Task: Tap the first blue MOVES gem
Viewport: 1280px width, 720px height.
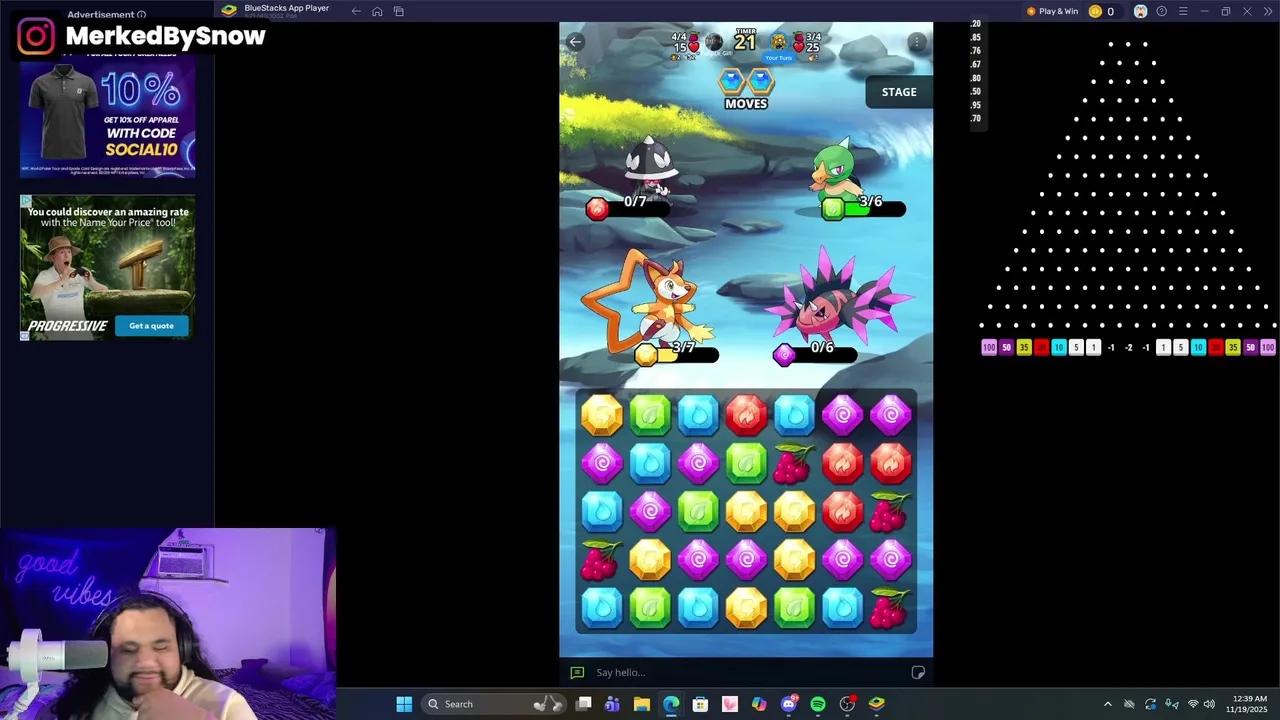Action: [x=732, y=81]
